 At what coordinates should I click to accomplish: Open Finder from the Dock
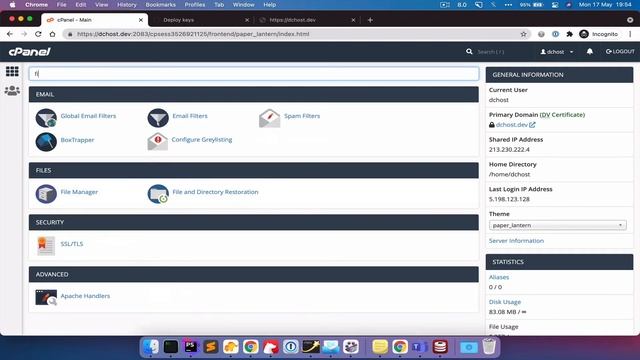pos(151,347)
